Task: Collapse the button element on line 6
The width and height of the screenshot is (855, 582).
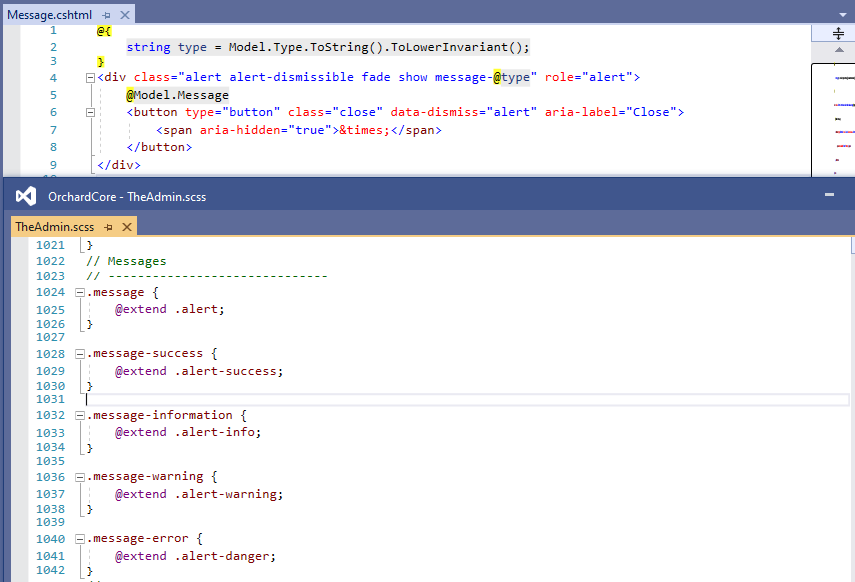Action: coord(91,112)
